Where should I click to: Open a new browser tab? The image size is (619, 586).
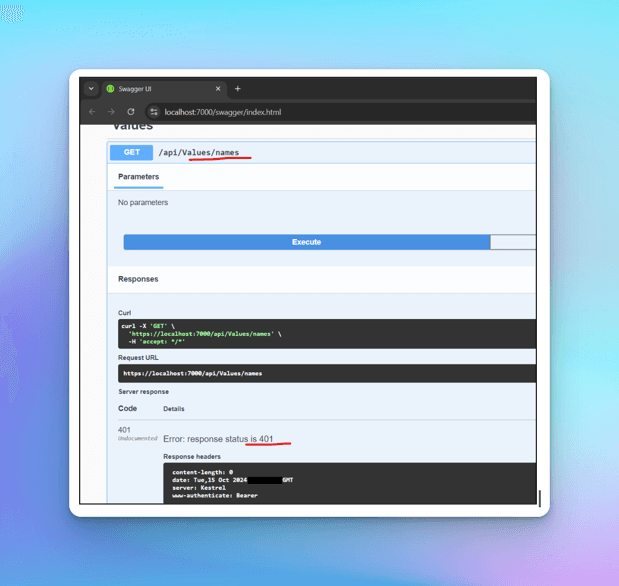(238, 89)
